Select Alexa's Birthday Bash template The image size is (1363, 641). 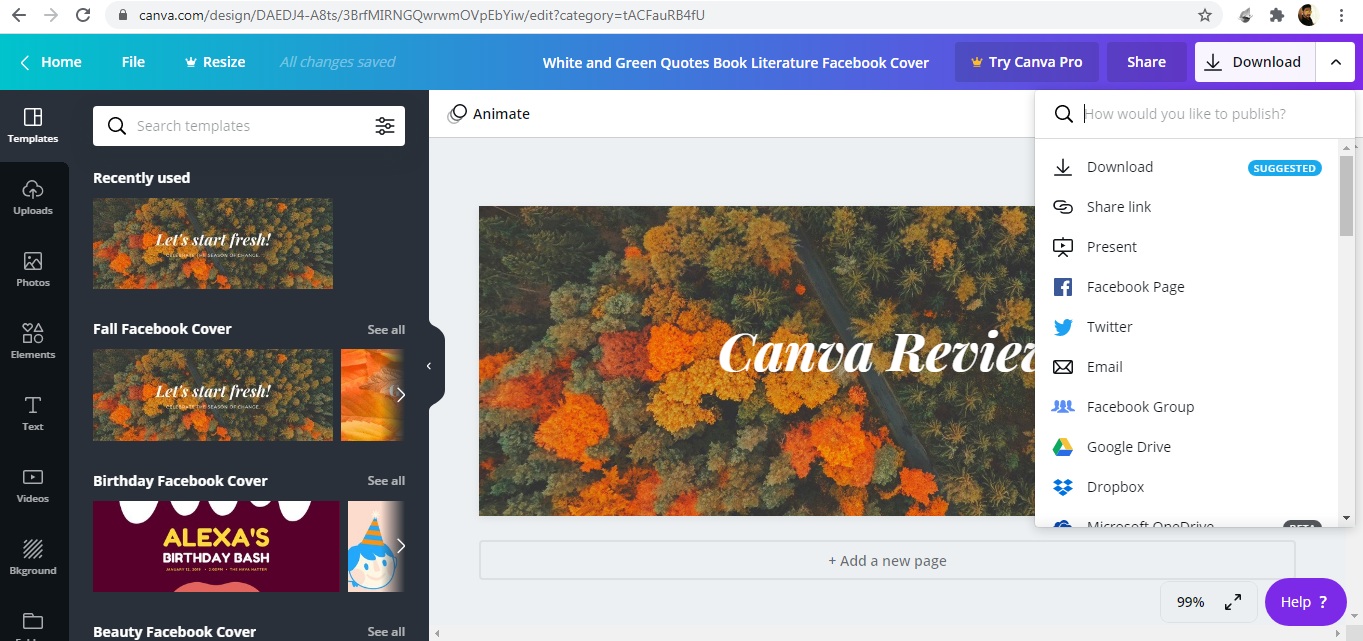[x=216, y=546]
